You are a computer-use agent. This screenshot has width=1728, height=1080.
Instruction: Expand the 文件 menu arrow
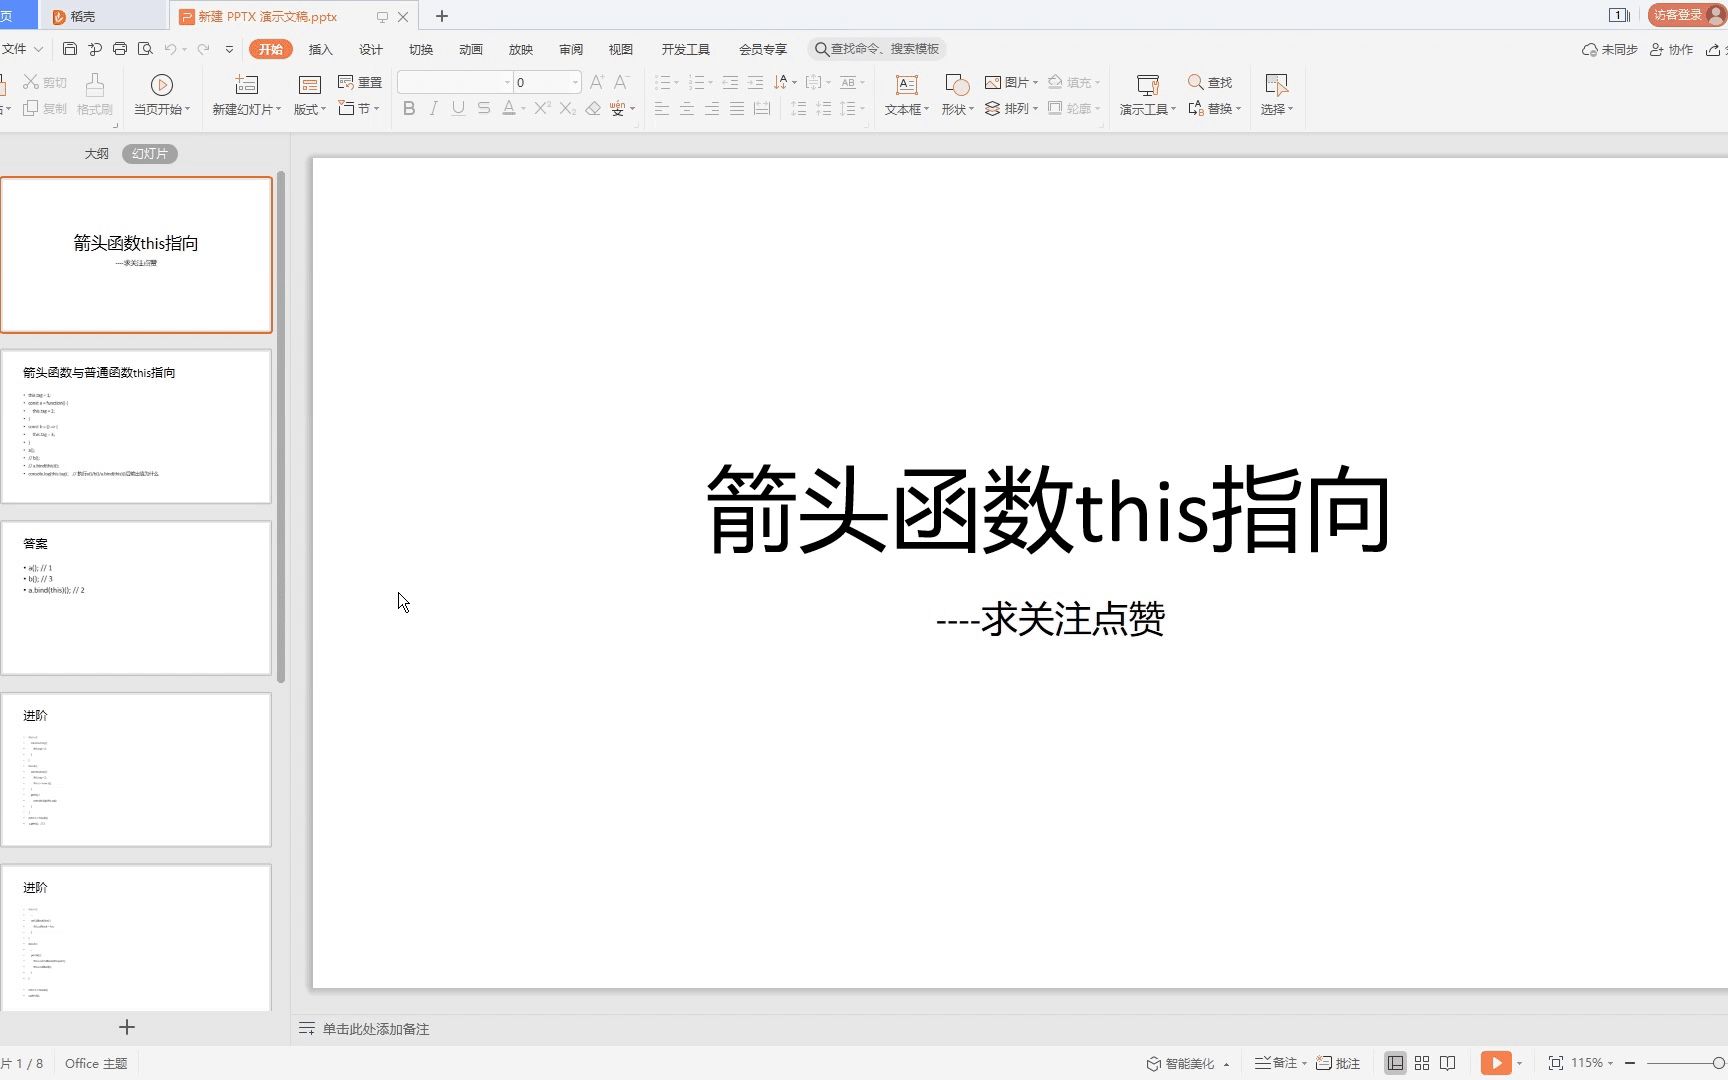38,49
